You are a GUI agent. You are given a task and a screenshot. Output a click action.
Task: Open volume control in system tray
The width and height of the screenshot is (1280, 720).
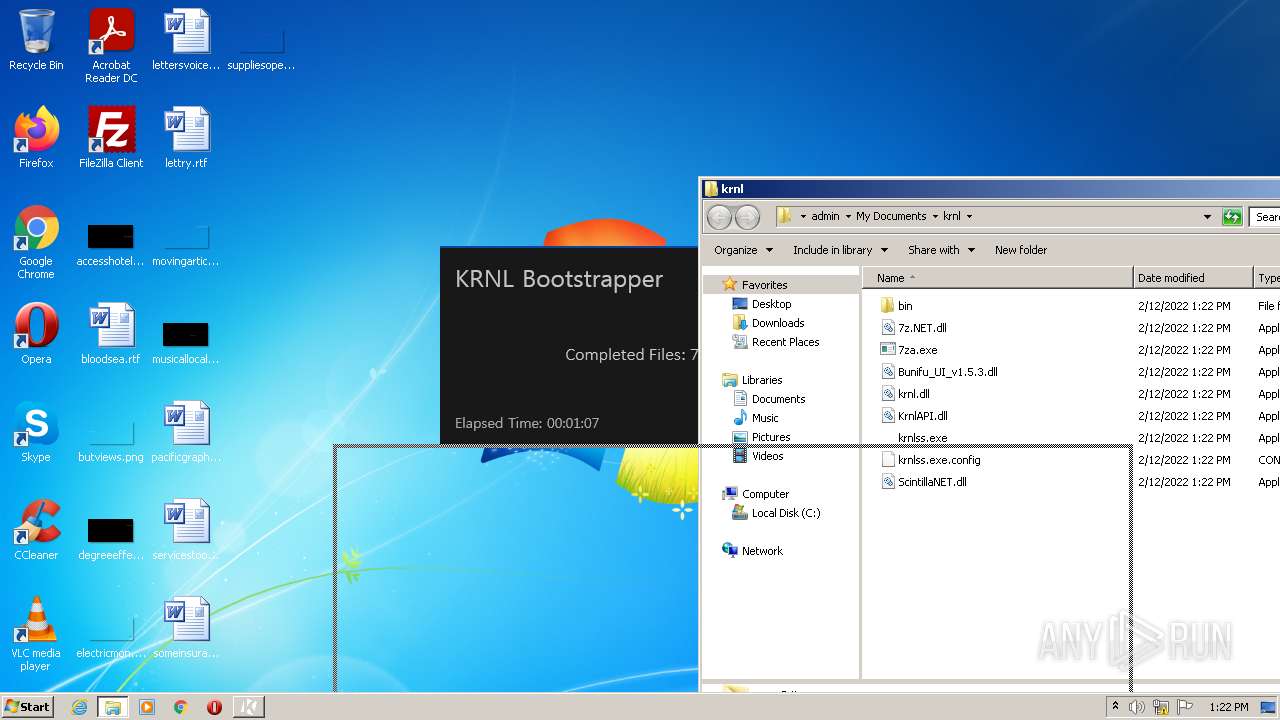(x=1137, y=707)
